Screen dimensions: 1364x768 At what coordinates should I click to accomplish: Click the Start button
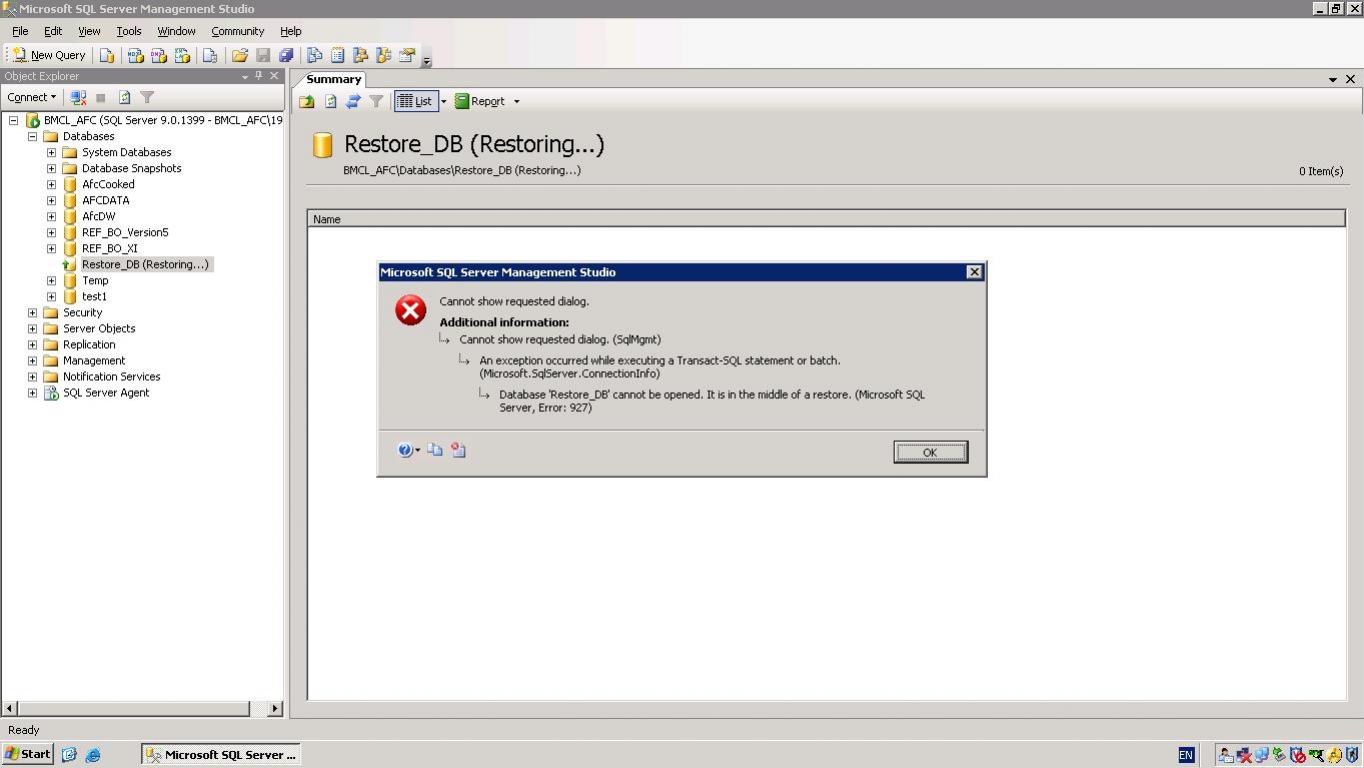(x=28, y=754)
